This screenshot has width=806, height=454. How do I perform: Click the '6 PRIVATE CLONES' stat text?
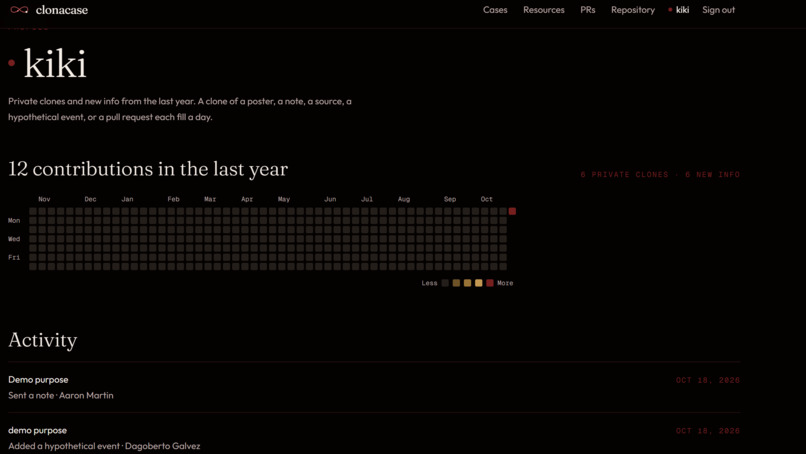tap(625, 175)
